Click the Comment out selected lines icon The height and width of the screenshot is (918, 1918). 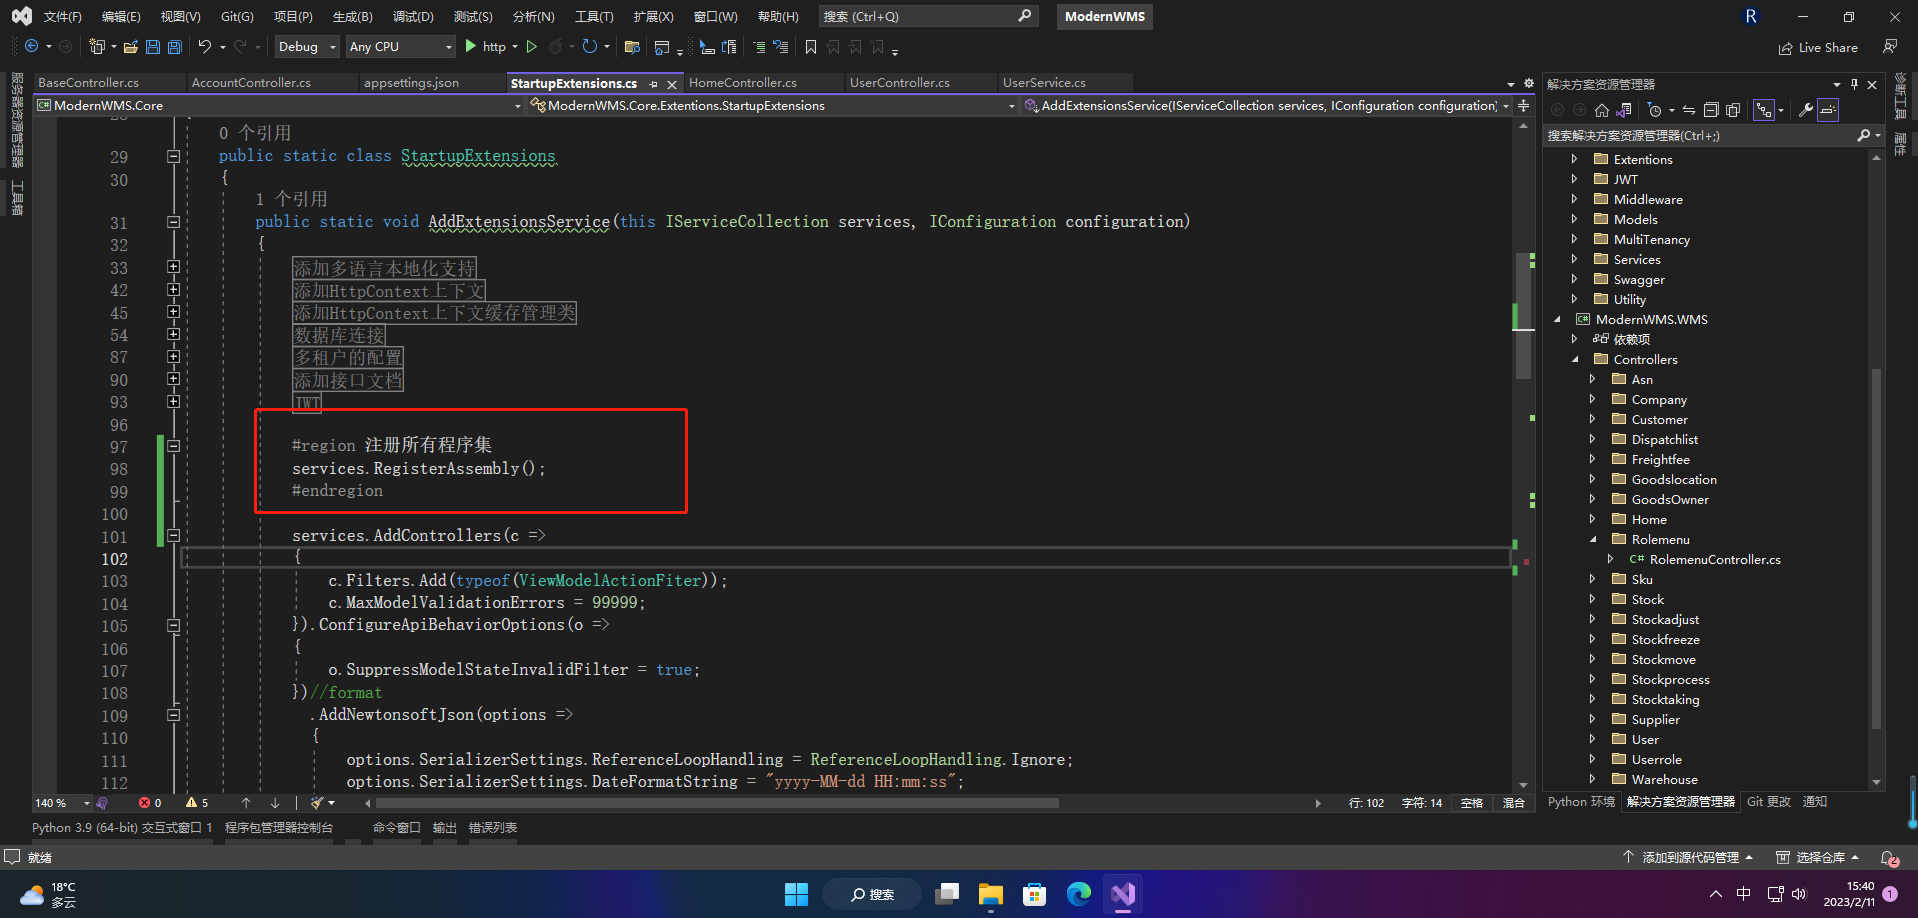click(759, 47)
